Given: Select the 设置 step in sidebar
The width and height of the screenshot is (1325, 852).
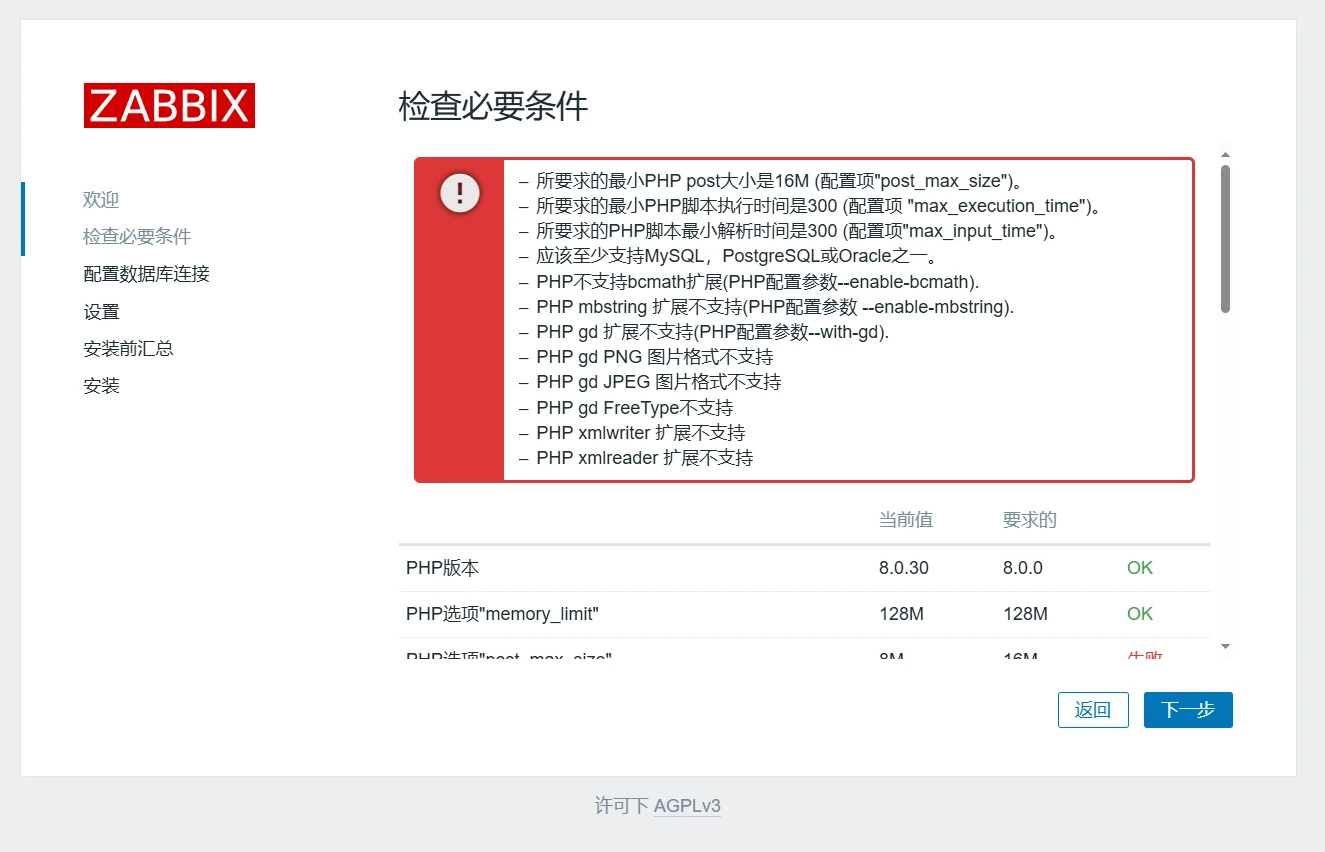Looking at the screenshot, I should (101, 312).
